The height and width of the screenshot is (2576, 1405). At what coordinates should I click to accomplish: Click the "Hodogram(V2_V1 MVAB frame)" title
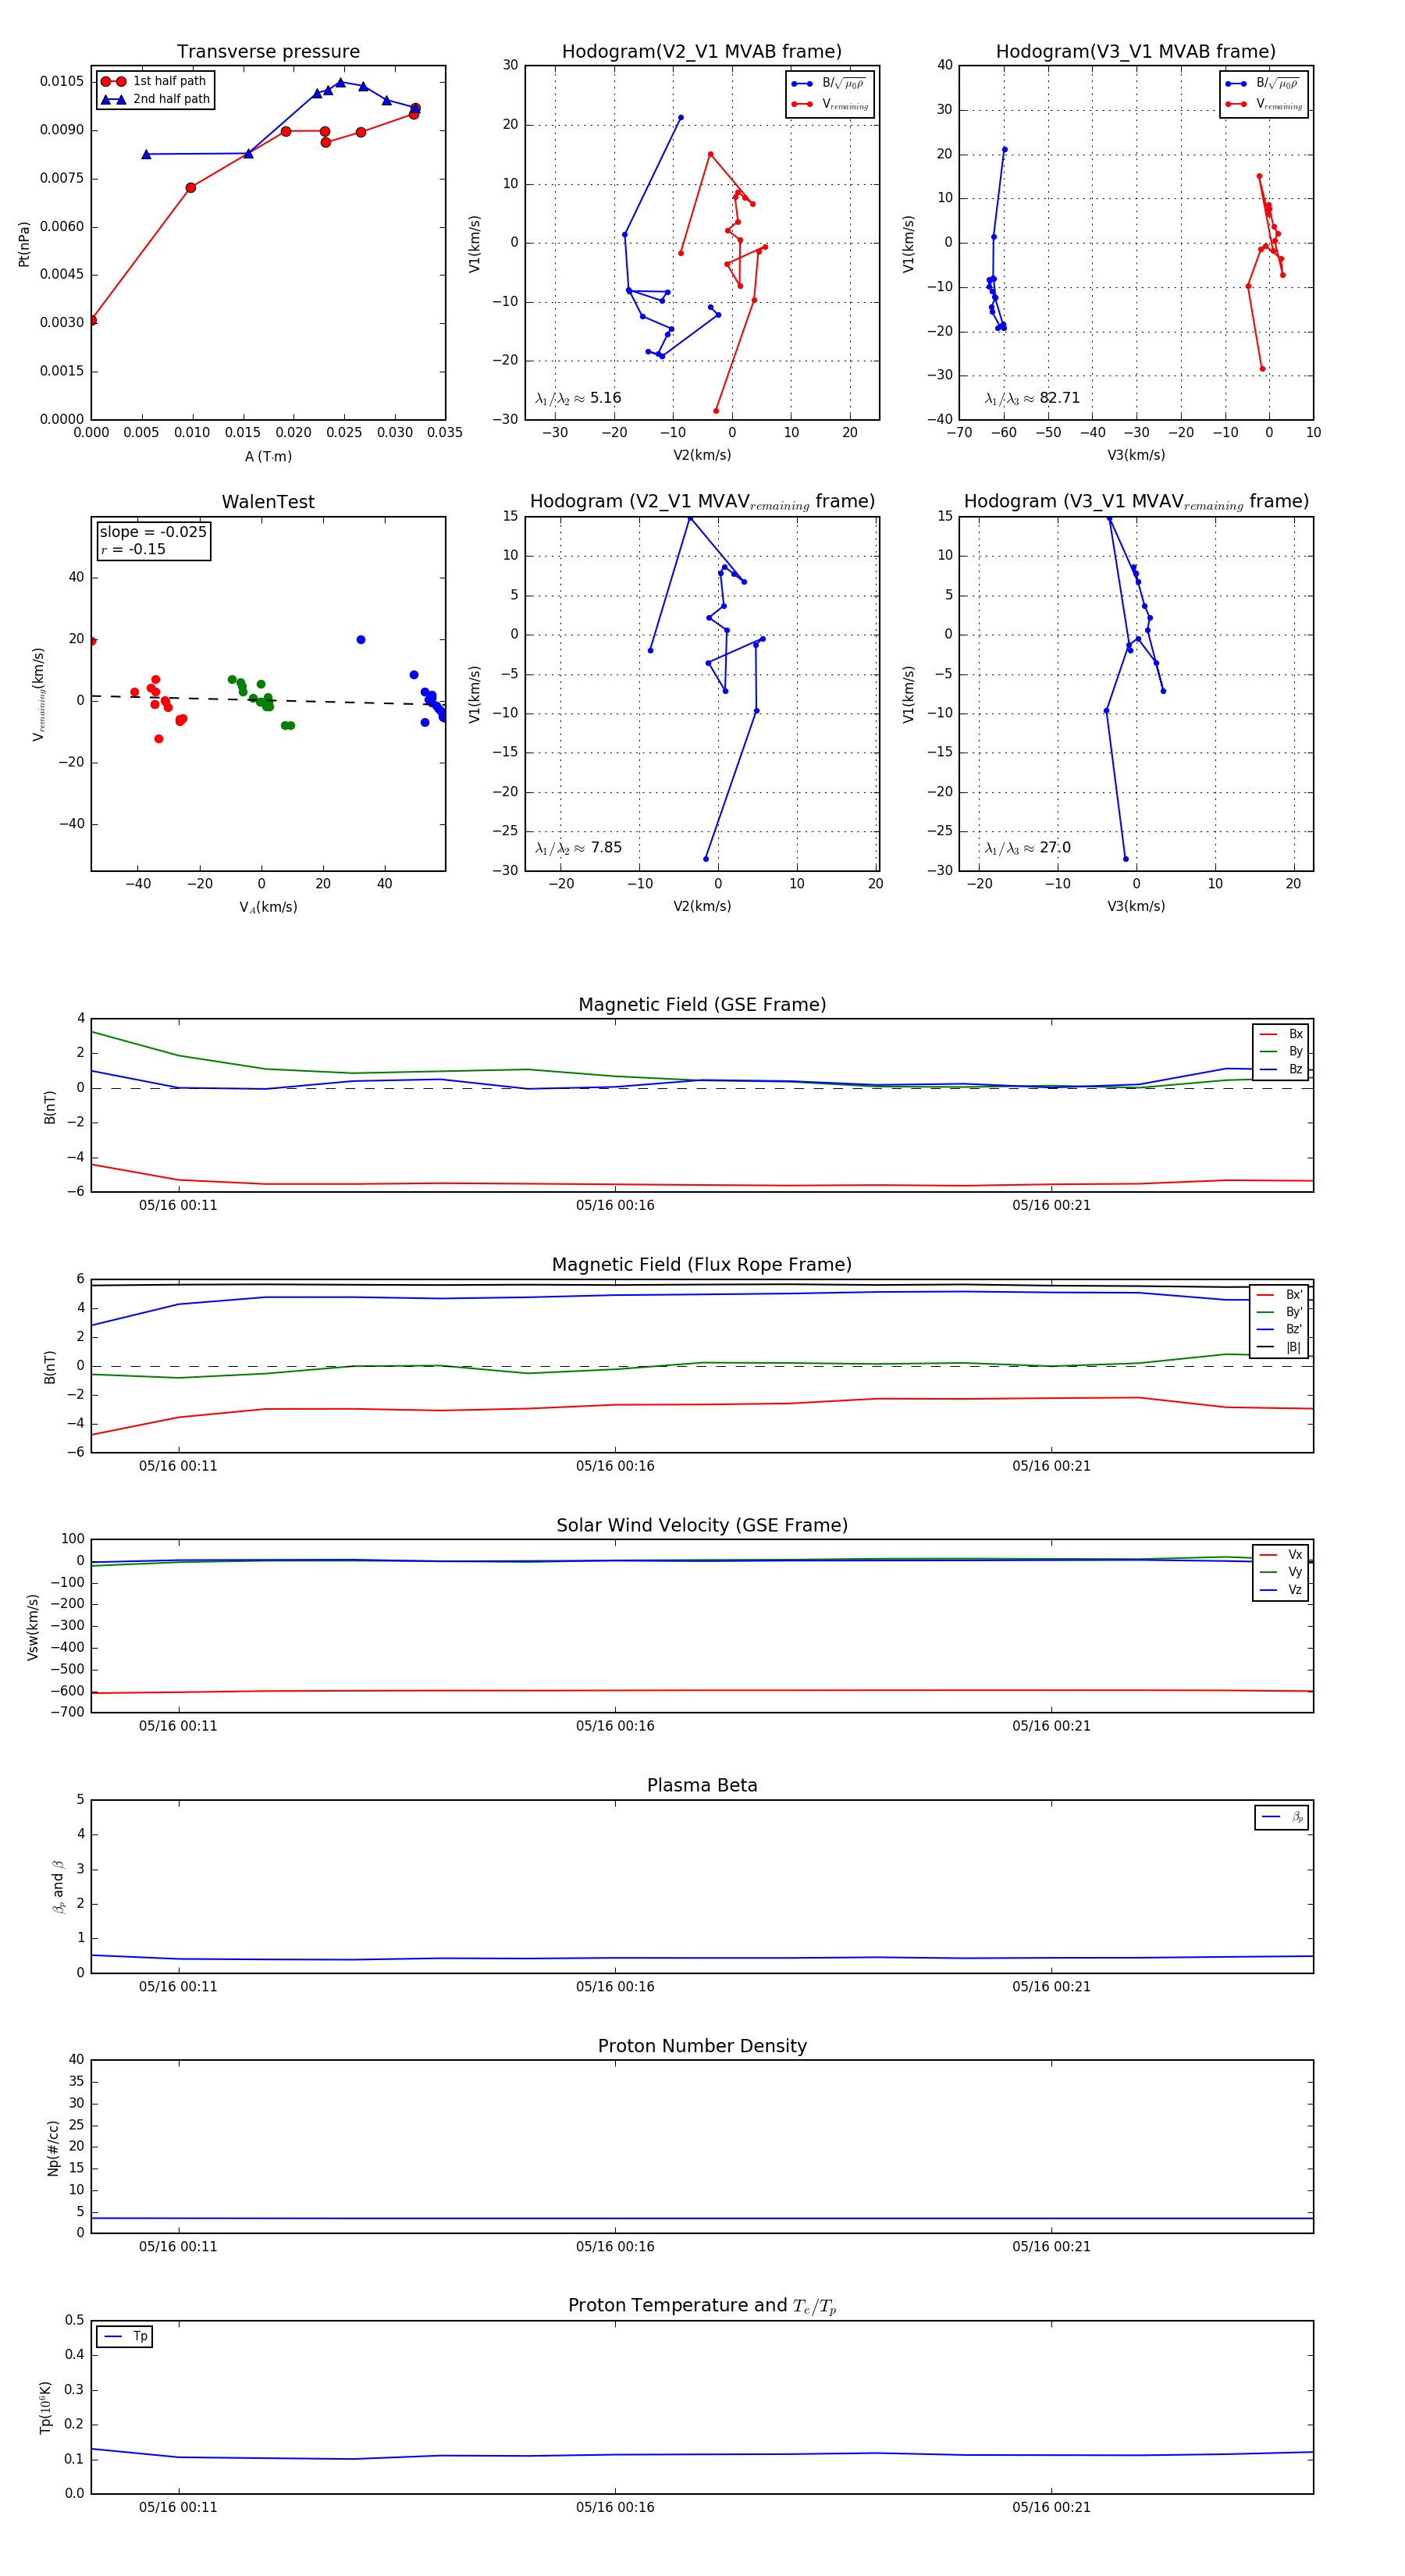pos(702,52)
